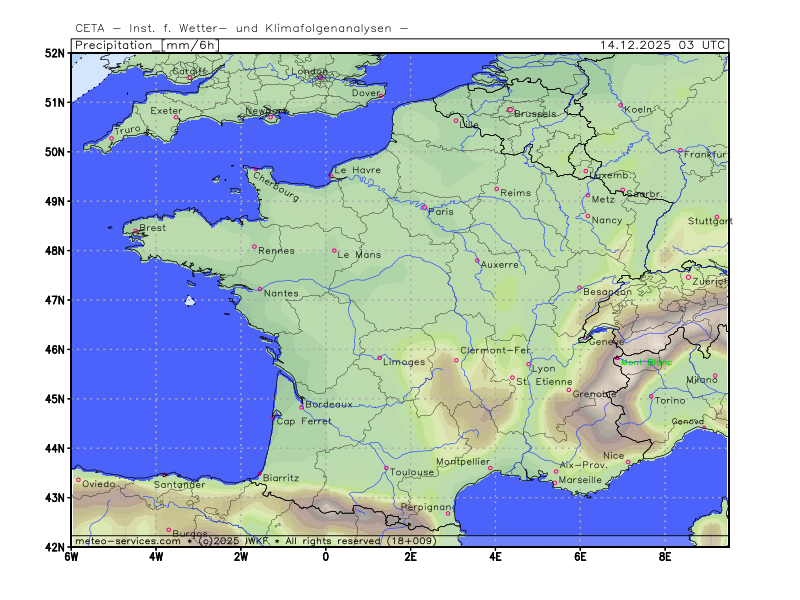Open the meteo-services.com link text
This screenshot has height=600, width=800.
tap(127, 541)
